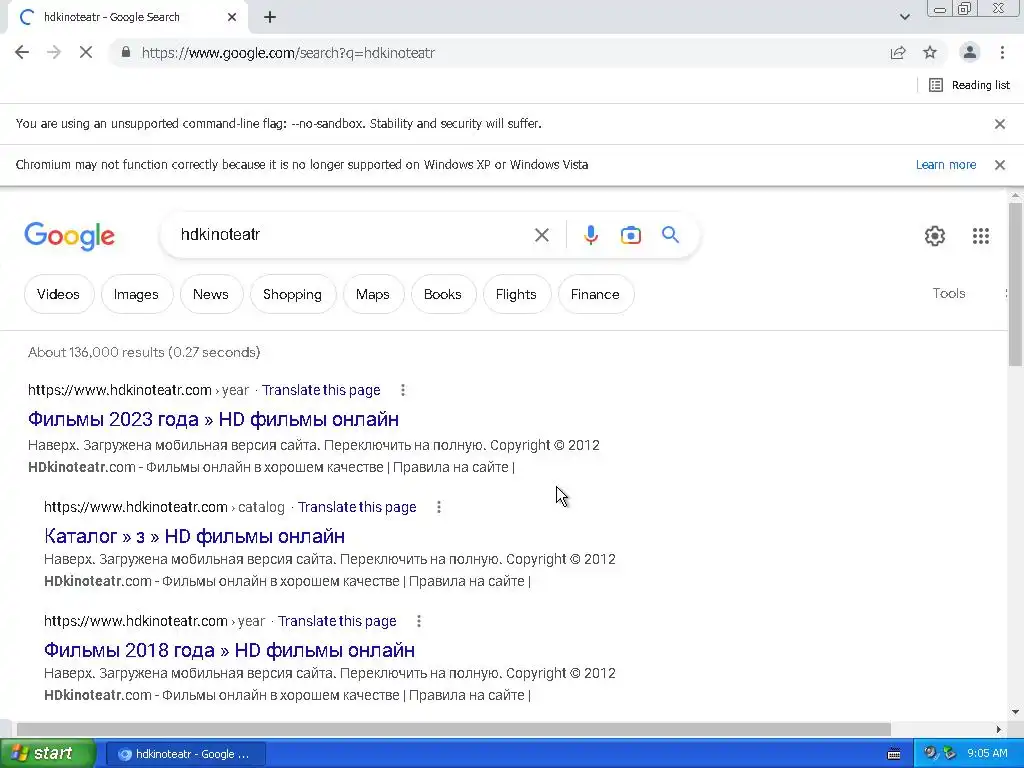The width and height of the screenshot is (1024, 768).
Task: Switch to Shopping results
Action: 293,294
